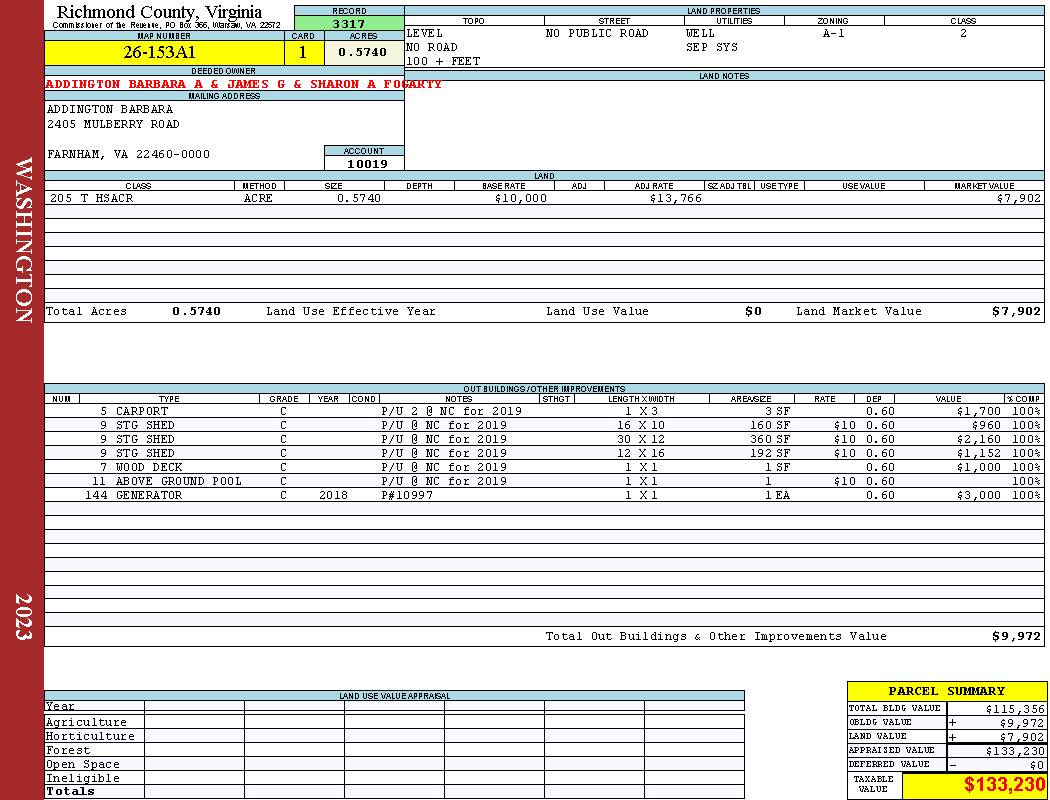Select the CARPORT outbuilding row
1050x800 pixels.
(544, 411)
